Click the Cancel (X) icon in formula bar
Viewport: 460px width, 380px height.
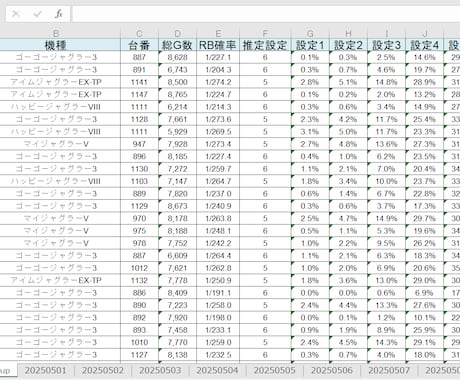click(16, 14)
